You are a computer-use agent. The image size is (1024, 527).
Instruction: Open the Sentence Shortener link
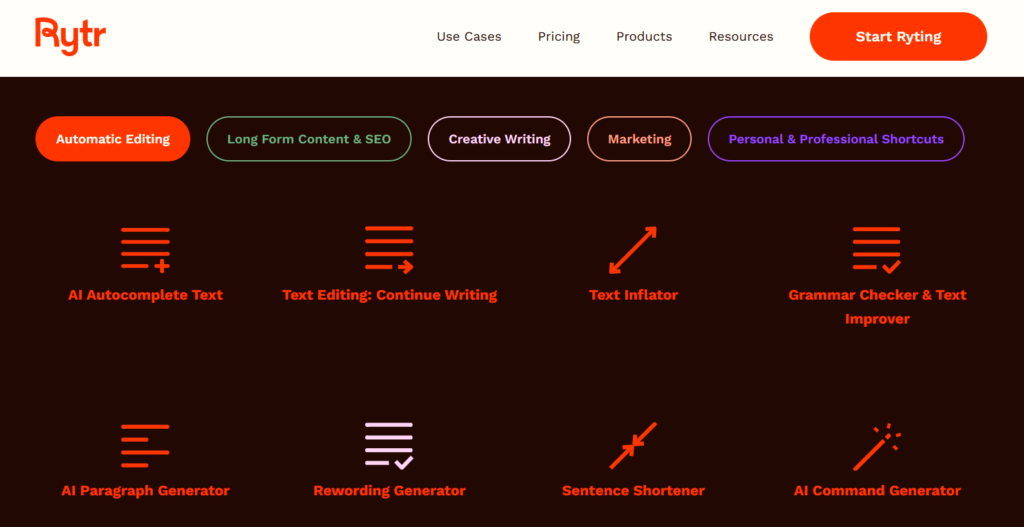tap(633, 491)
